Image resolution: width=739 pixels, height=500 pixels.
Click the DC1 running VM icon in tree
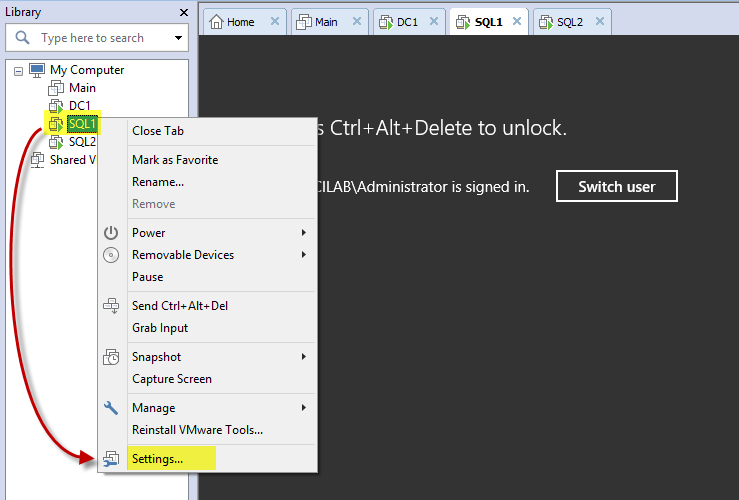click(56, 106)
